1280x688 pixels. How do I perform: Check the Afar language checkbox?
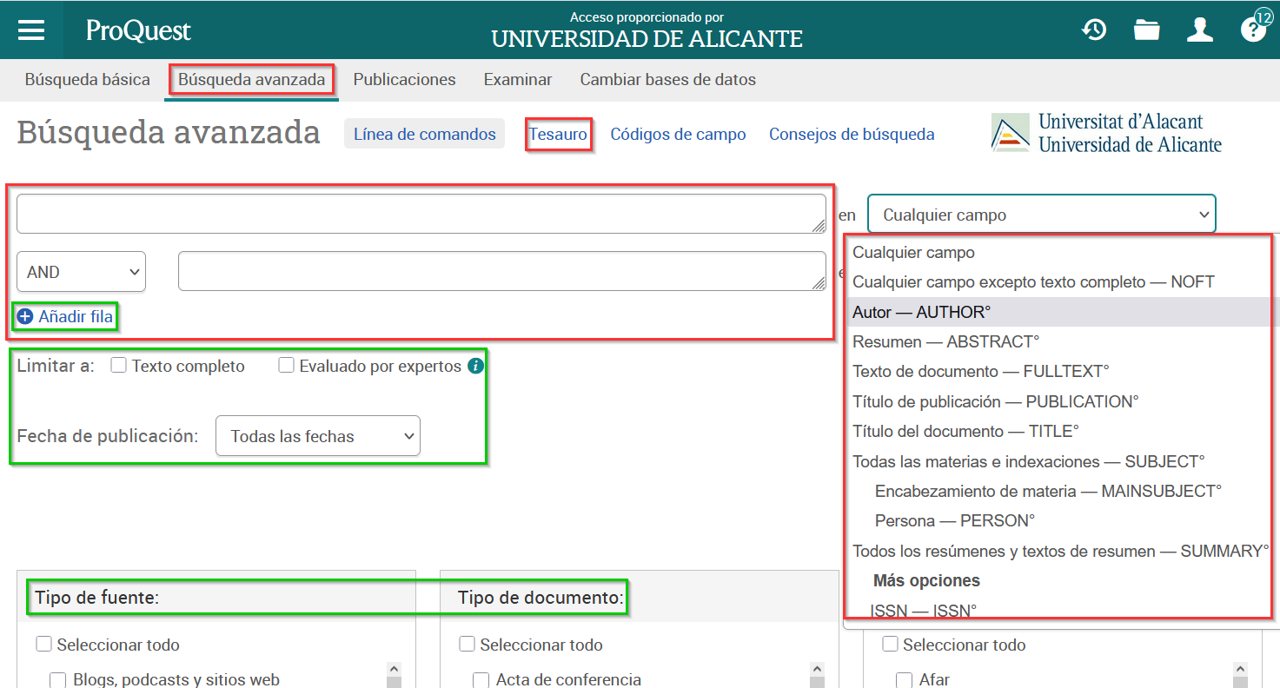coord(904,680)
